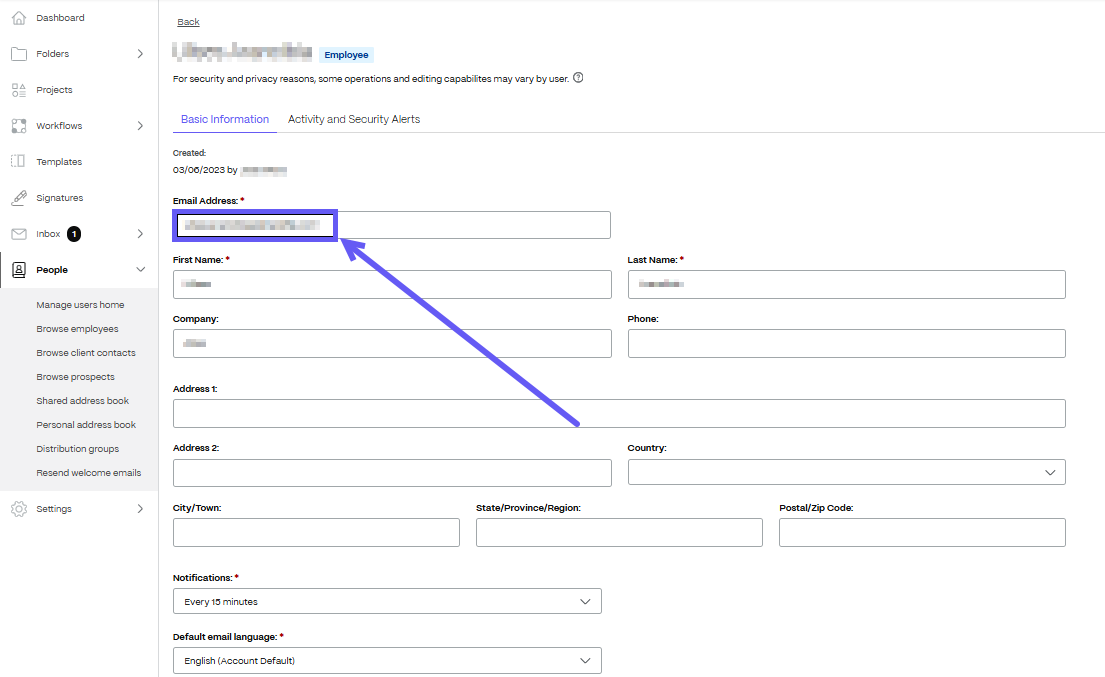Select the Basic Information tab
1105x677 pixels.
point(225,119)
